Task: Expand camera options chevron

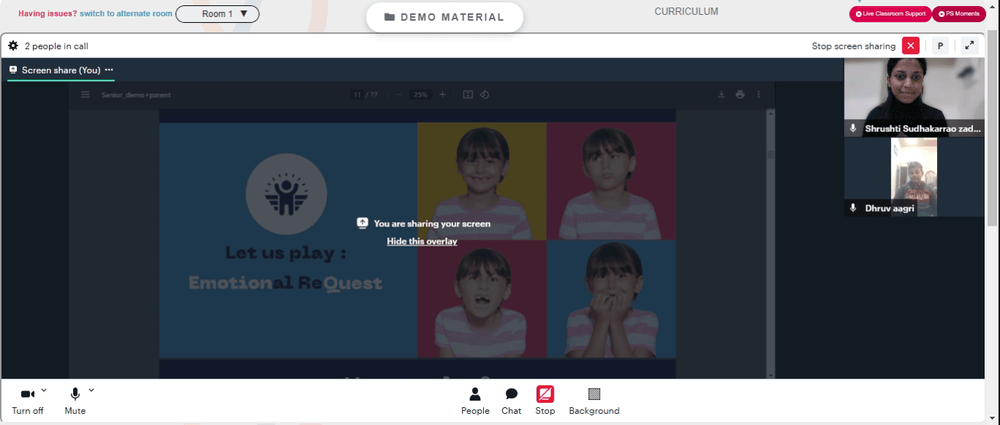Action: coord(44,390)
